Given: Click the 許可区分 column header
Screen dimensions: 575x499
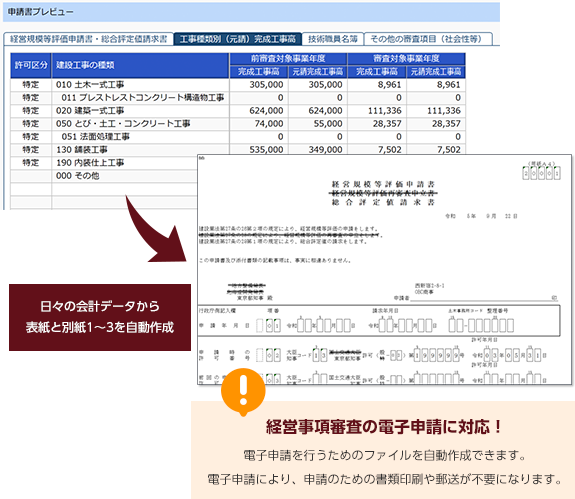Looking at the screenshot, I should pyautogui.click(x=31, y=65).
